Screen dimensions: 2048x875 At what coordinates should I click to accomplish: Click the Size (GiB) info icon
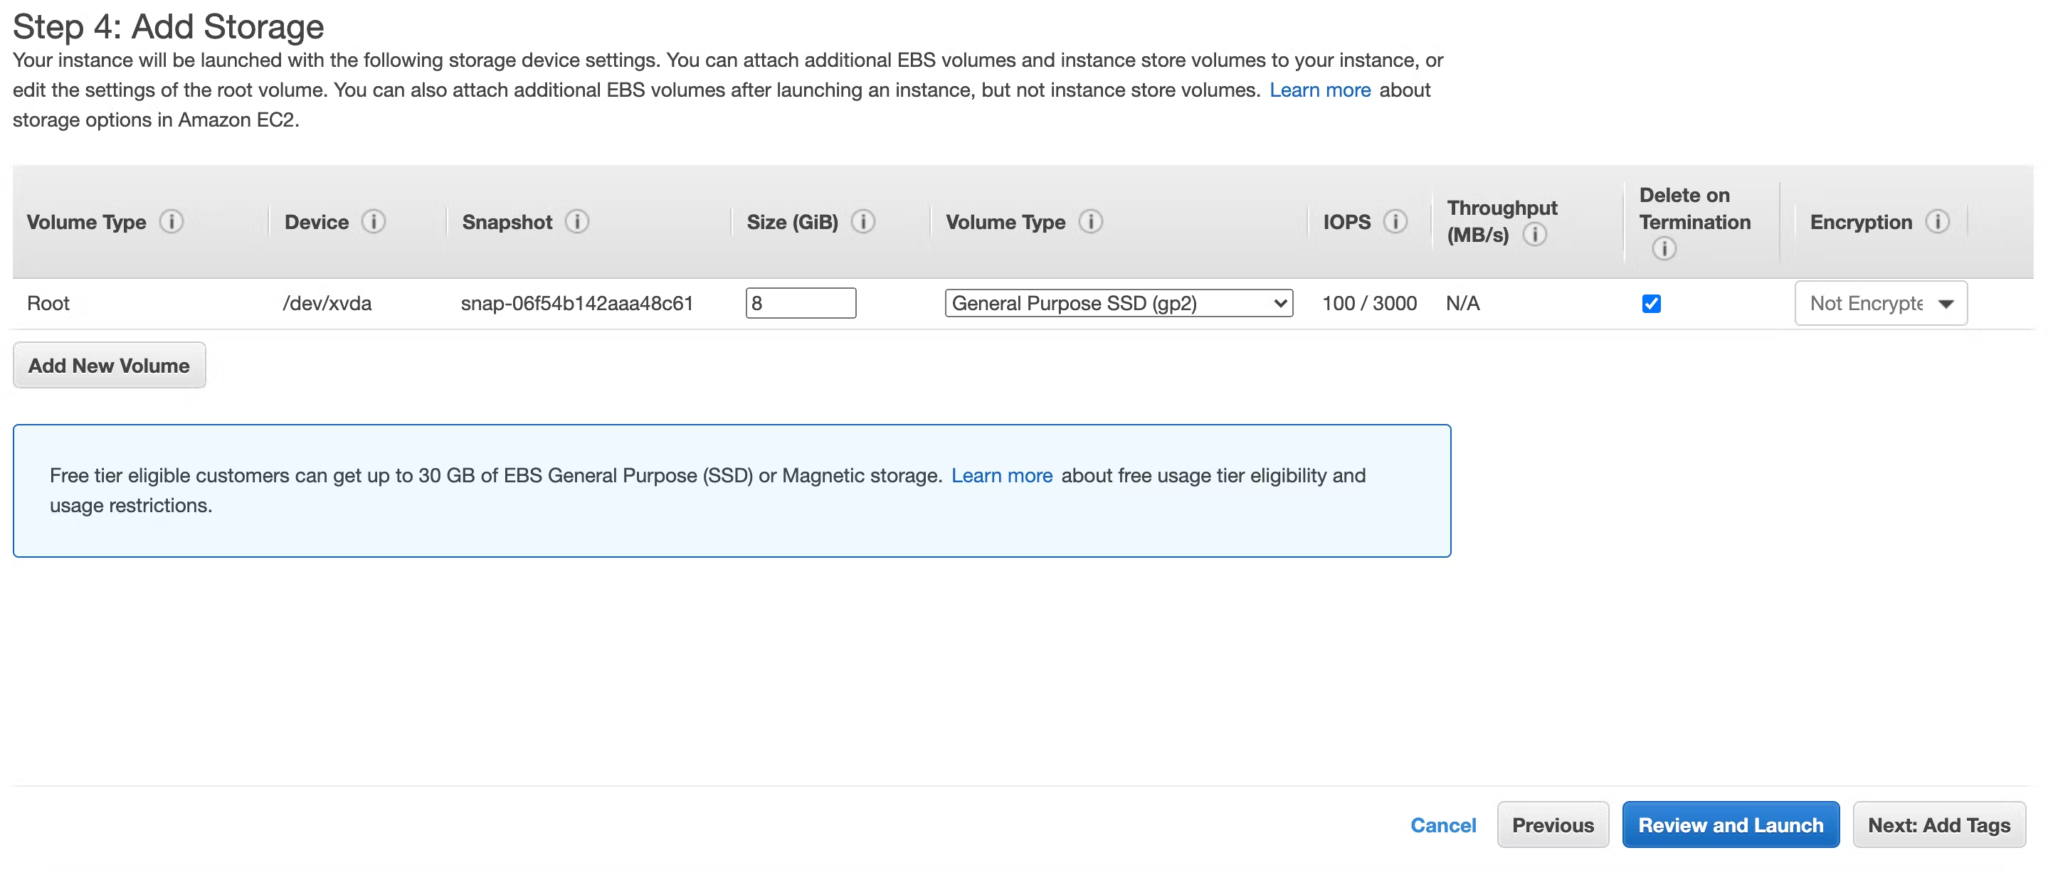click(x=863, y=222)
